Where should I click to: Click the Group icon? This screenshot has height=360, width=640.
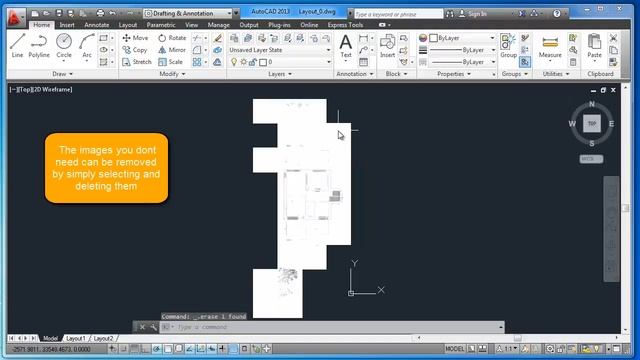508,45
